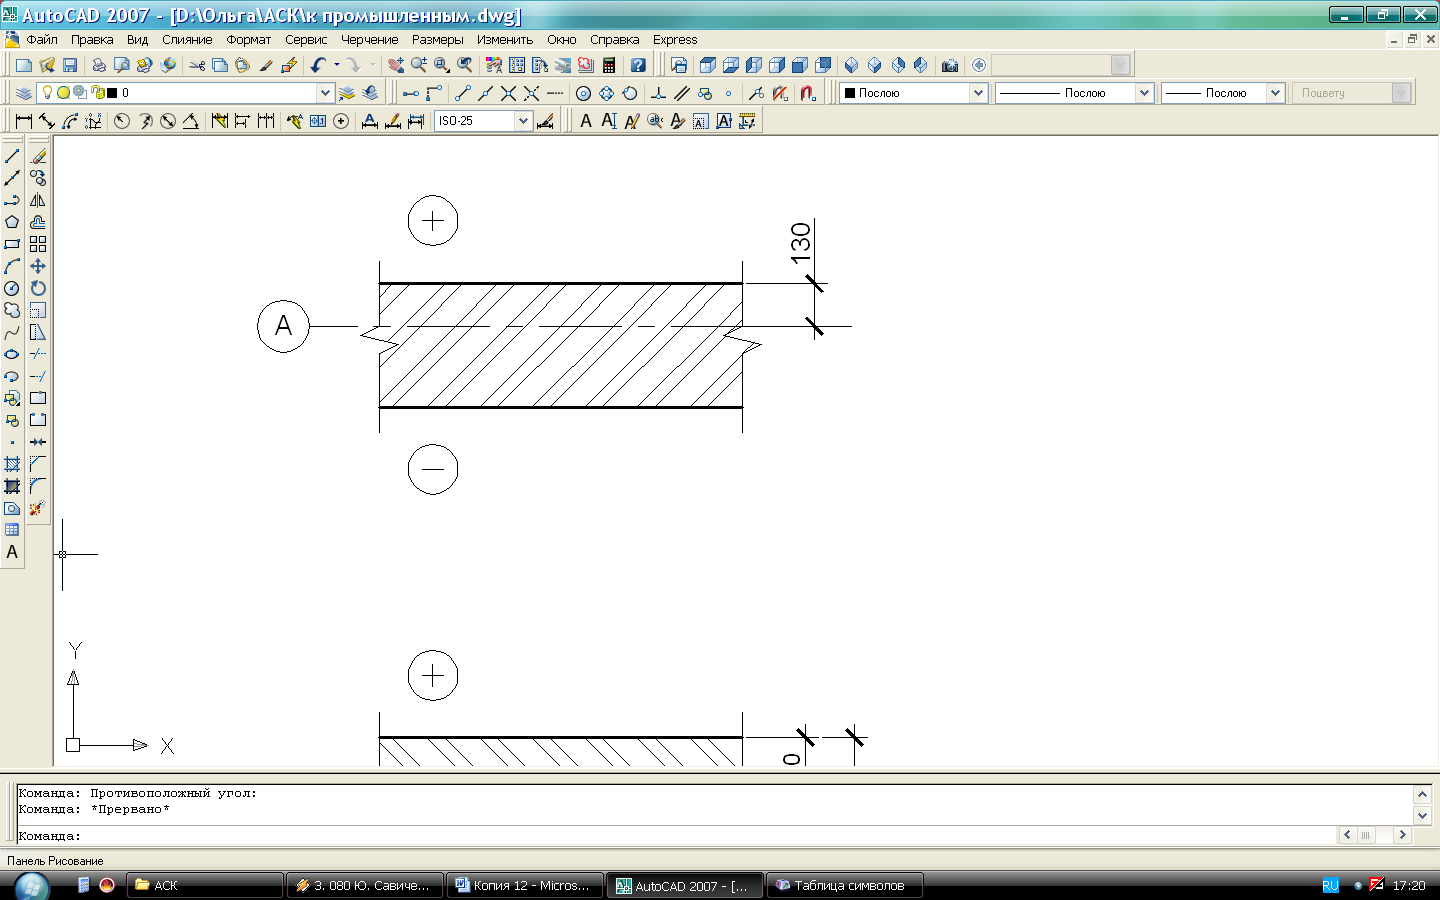
Task: Open the Express menu
Action: coord(675,40)
